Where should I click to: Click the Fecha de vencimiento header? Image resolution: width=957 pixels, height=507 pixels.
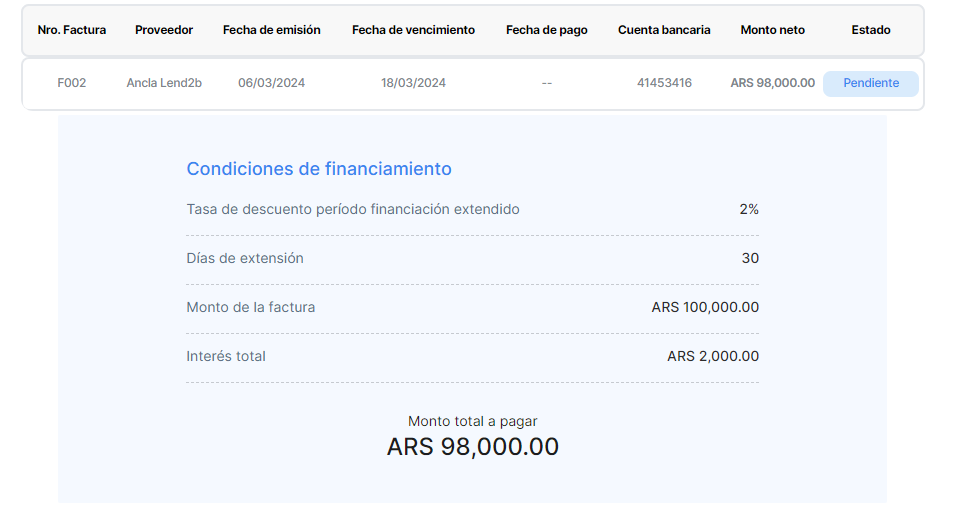click(413, 30)
